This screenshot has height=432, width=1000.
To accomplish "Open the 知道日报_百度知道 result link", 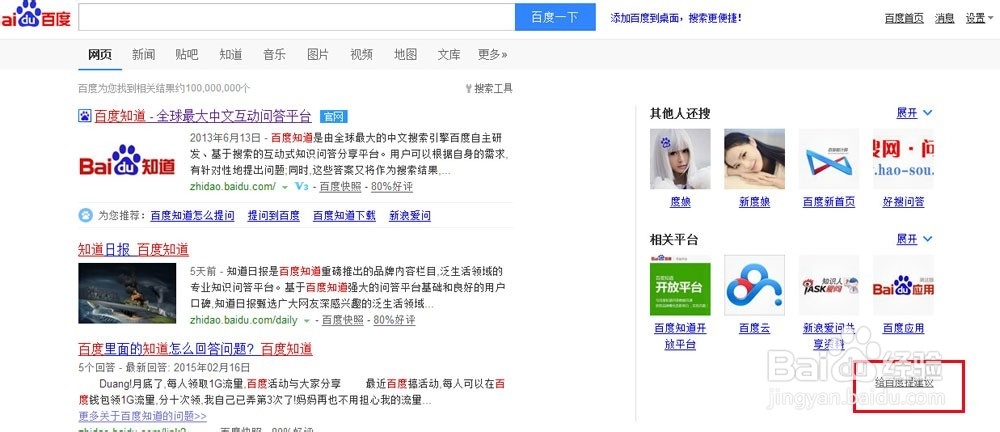I will point(133,250).
